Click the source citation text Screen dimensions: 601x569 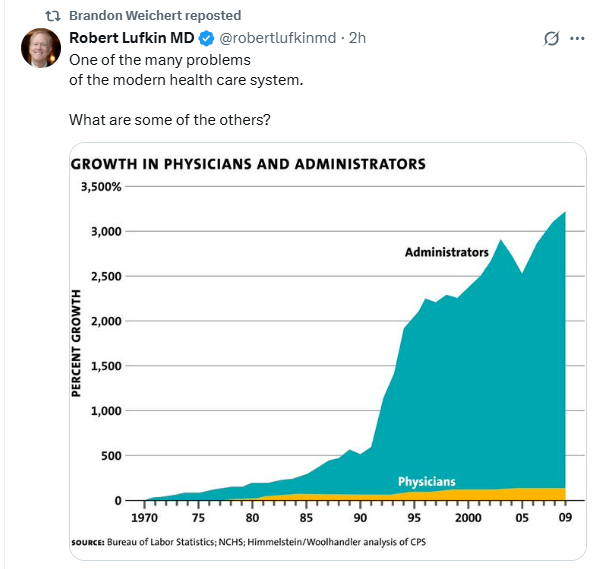(248, 542)
